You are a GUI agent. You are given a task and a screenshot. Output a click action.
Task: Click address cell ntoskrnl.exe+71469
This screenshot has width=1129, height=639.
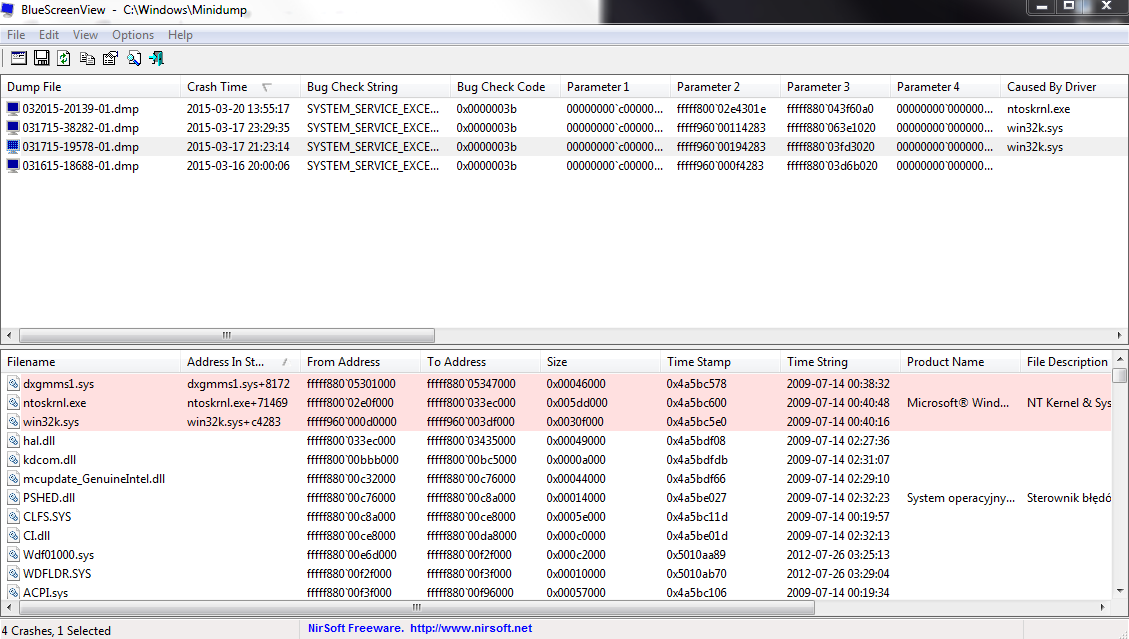click(x=238, y=403)
